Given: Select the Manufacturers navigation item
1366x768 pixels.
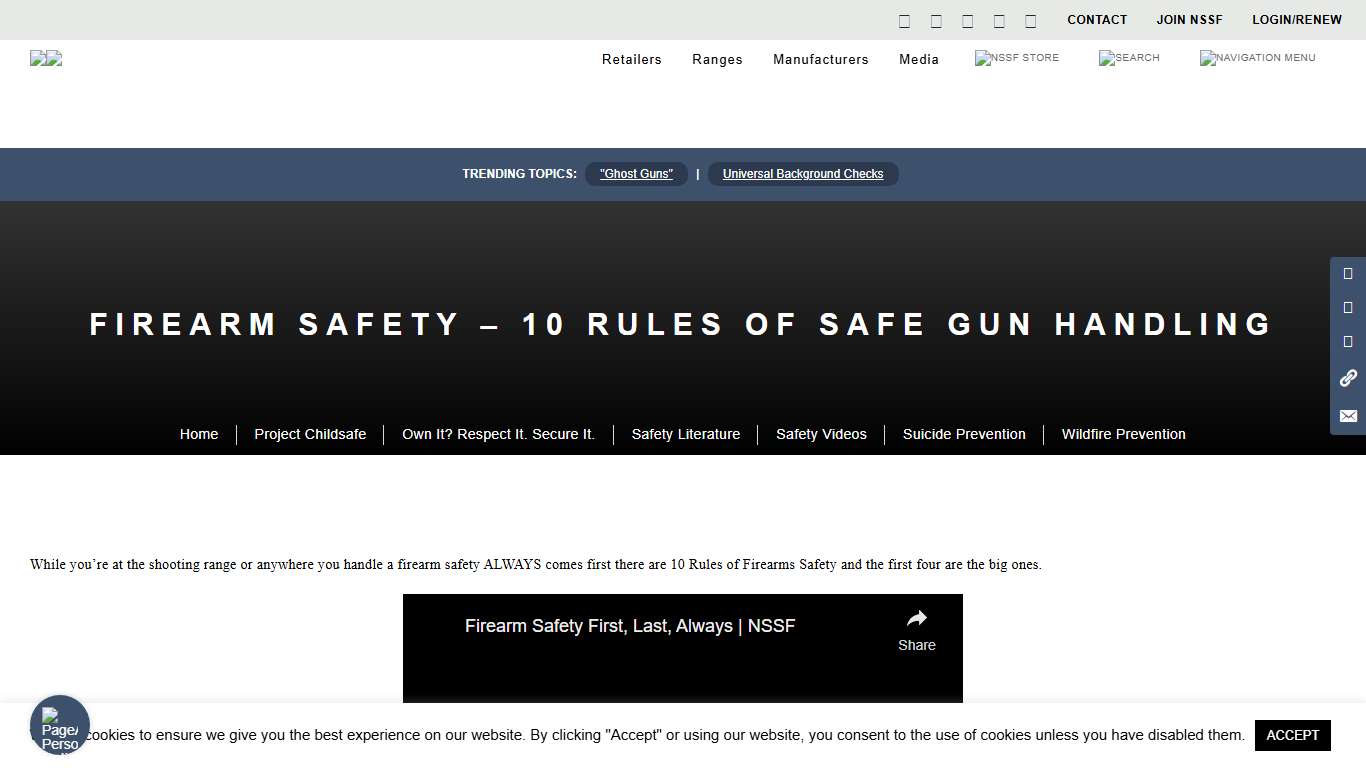Looking at the screenshot, I should [x=820, y=59].
